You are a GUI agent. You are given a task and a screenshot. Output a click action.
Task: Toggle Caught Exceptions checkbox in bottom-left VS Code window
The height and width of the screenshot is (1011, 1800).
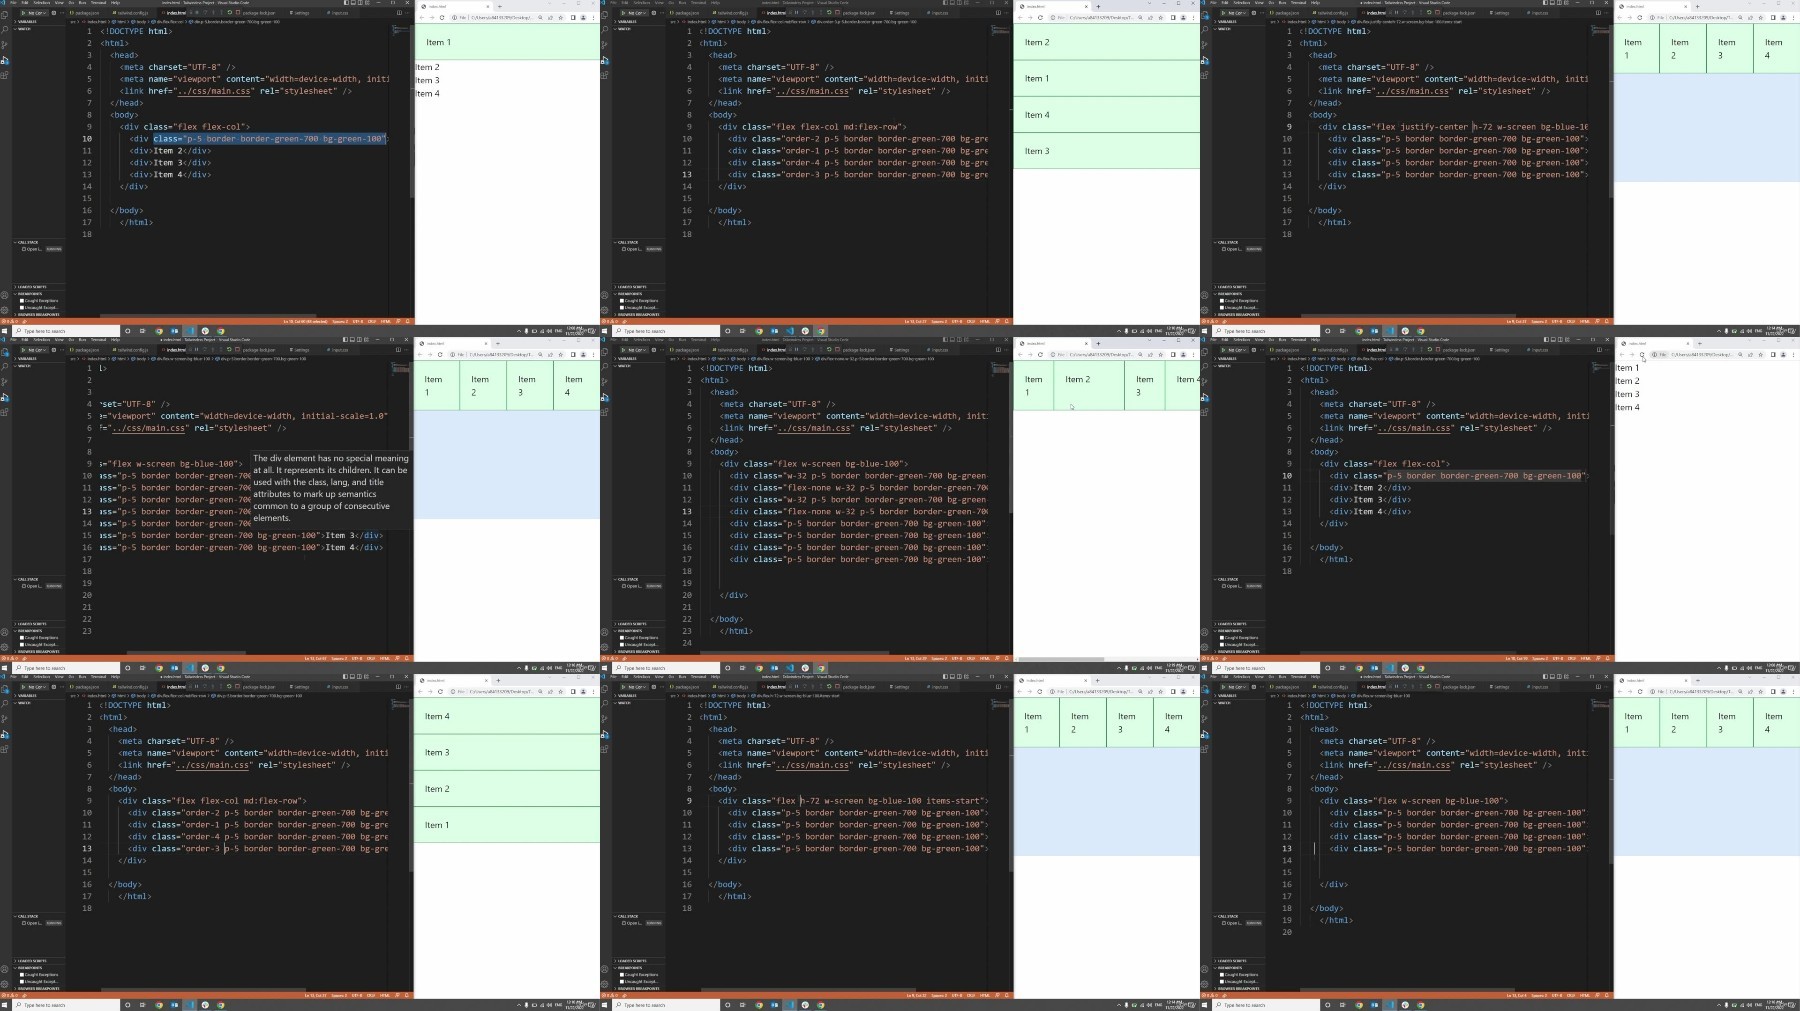coord(22,974)
